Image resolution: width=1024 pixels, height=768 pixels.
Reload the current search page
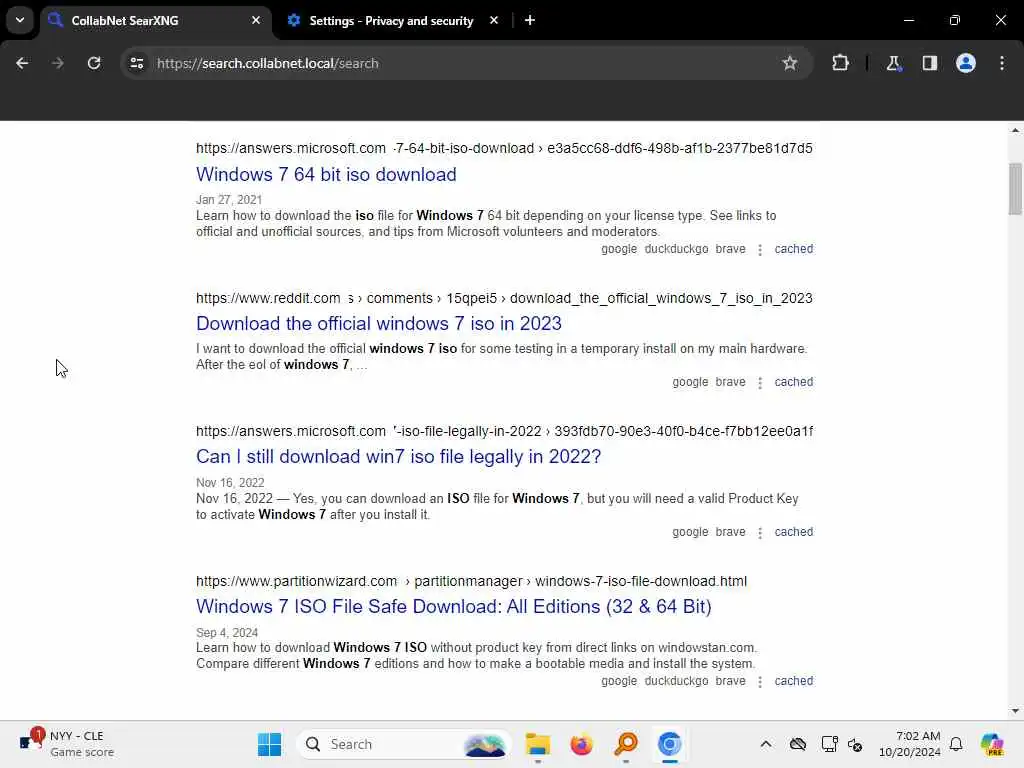(x=94, y=63)
